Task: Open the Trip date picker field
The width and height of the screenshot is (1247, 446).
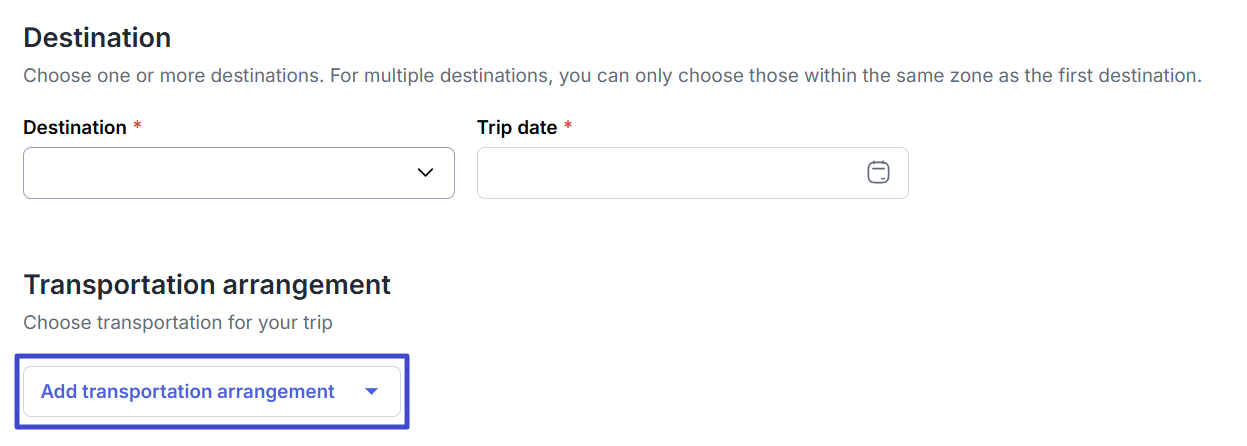Action: coord(693,173)
